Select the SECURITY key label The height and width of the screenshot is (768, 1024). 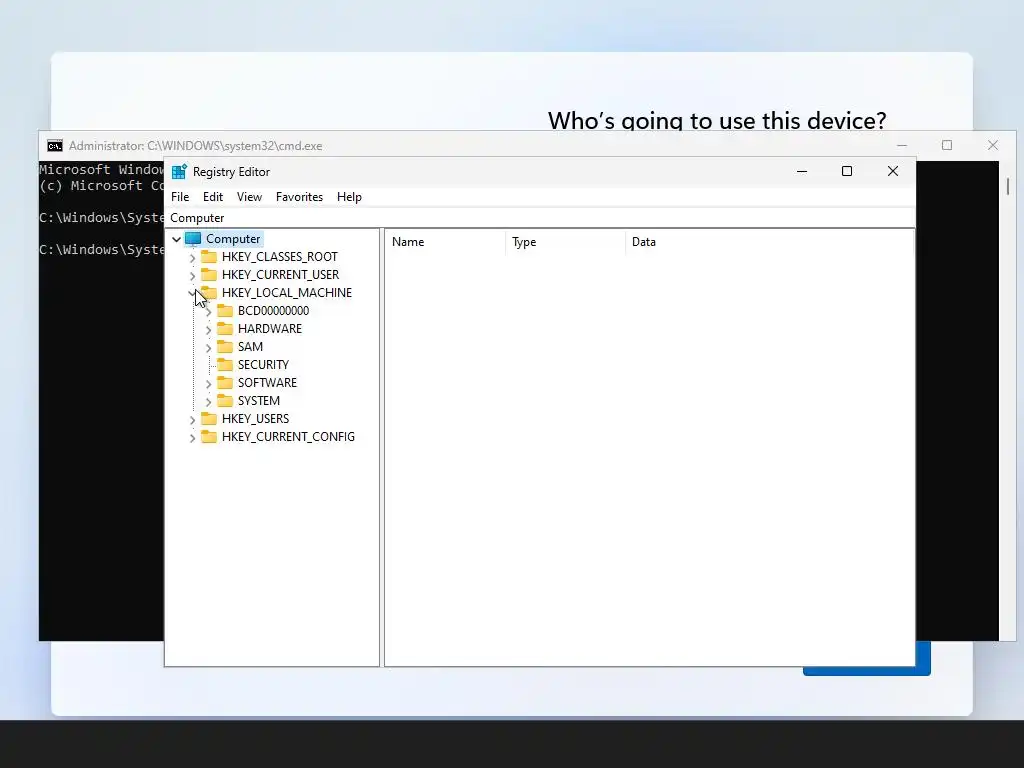click(x=263, y=364)
